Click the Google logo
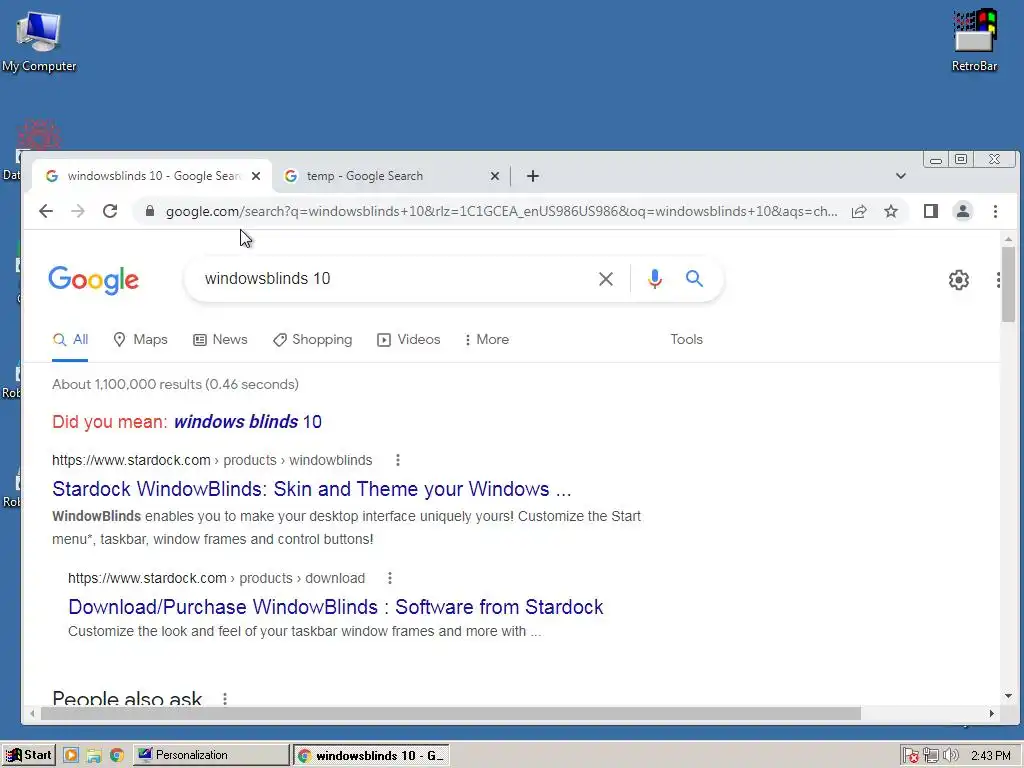 point(93,280)
